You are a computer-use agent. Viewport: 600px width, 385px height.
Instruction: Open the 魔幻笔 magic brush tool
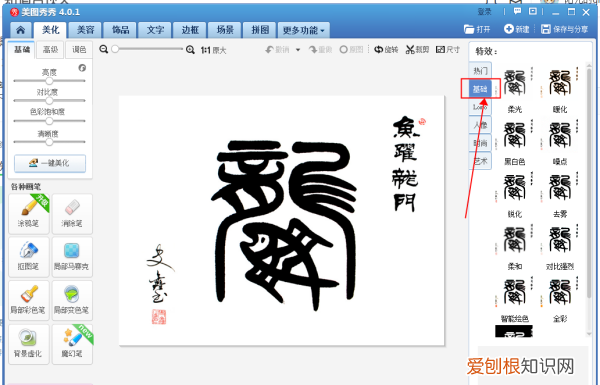72,344
